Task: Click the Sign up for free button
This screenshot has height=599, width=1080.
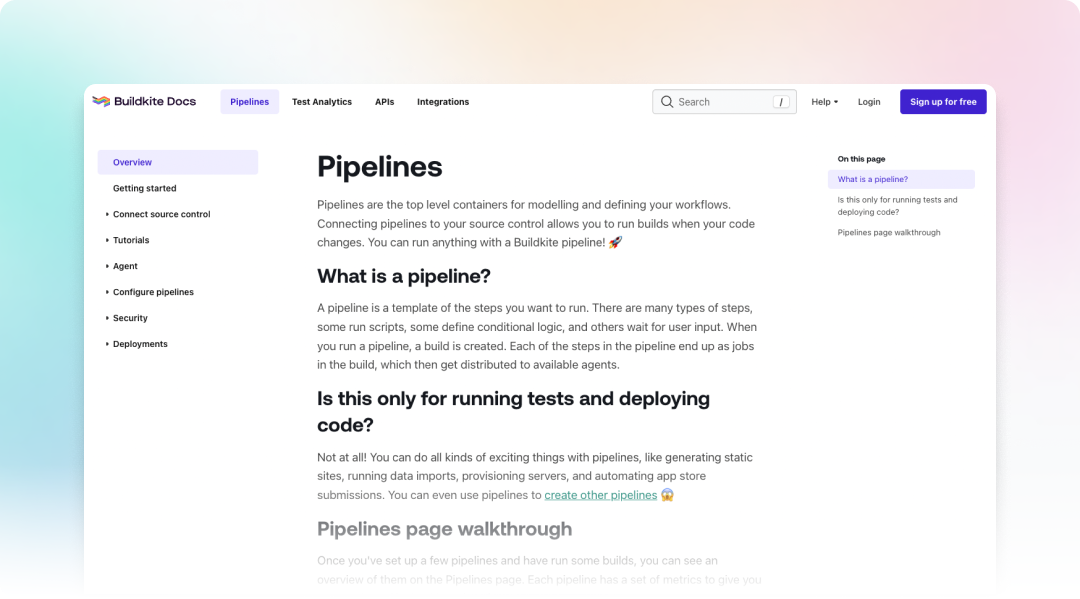Action: click(943, 102)
